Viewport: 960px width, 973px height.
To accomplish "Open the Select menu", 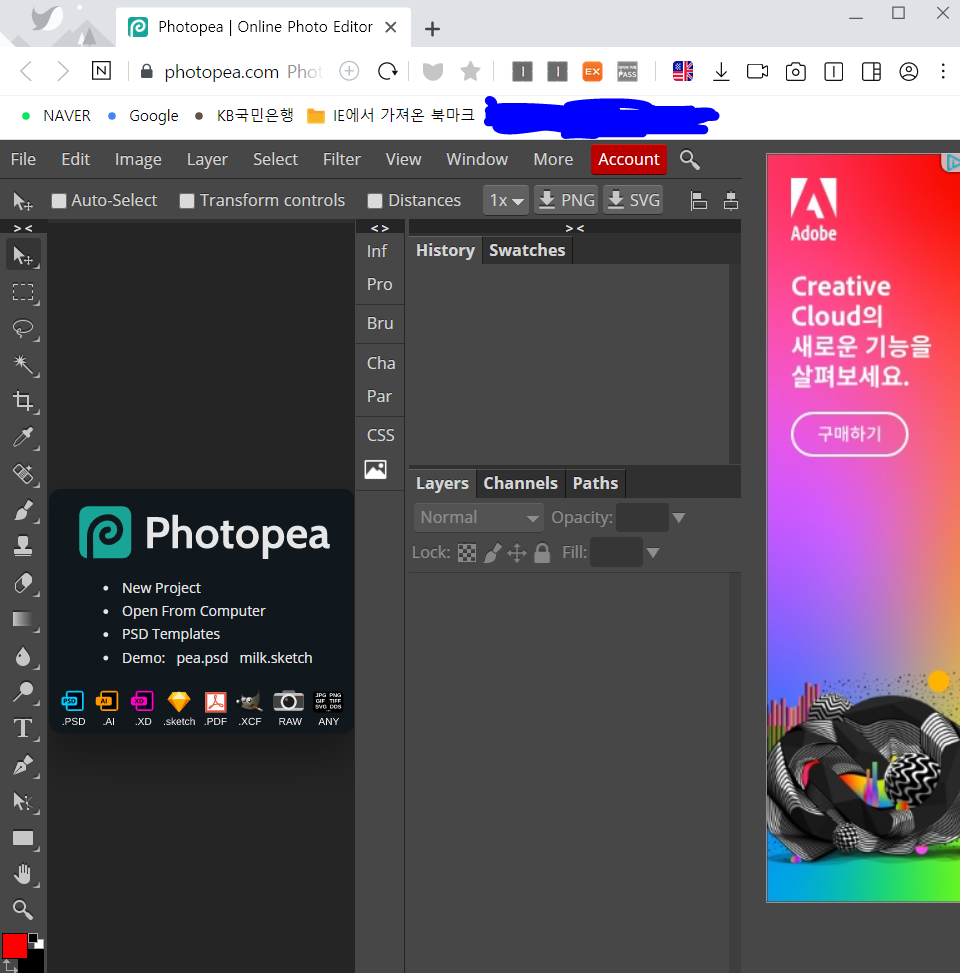I will click(x=275, y=159).
